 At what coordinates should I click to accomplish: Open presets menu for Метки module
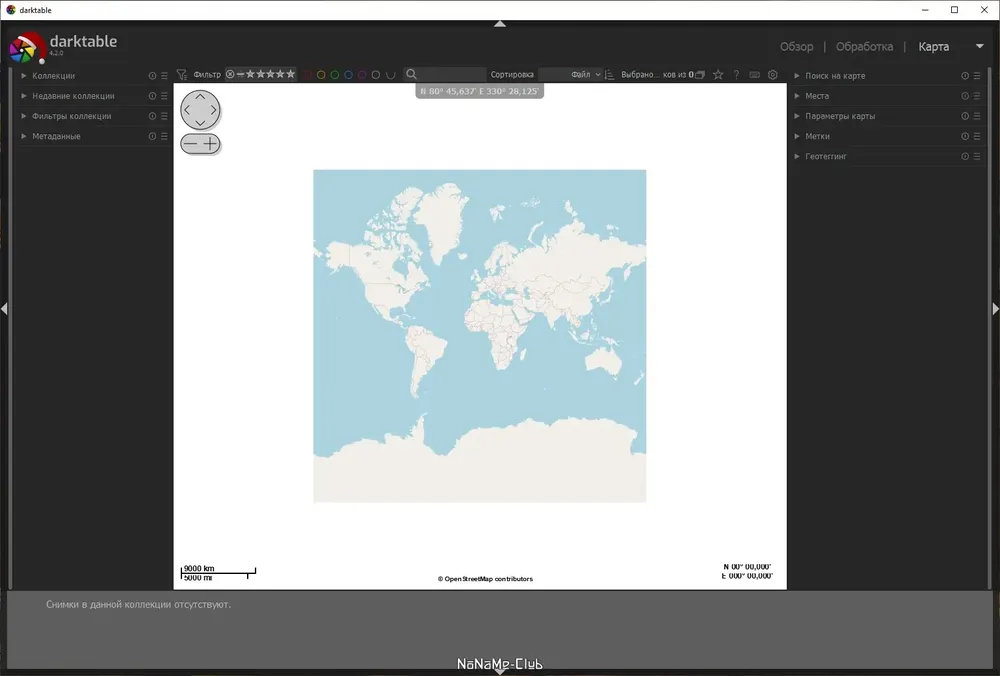(x=977, y=136)
